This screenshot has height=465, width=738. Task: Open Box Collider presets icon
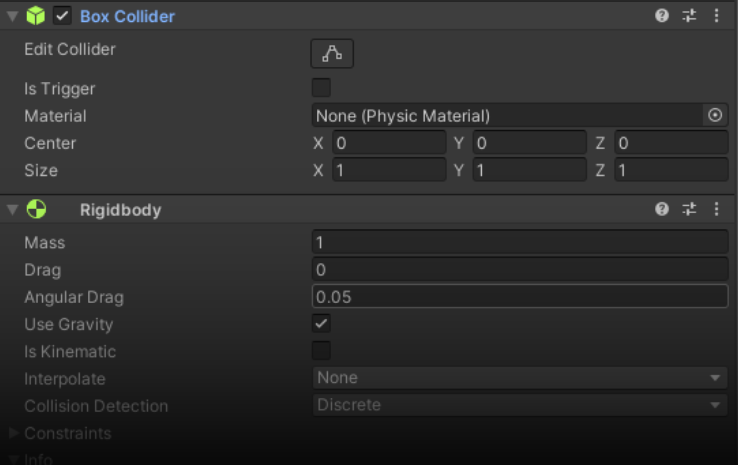coord(689,16)
